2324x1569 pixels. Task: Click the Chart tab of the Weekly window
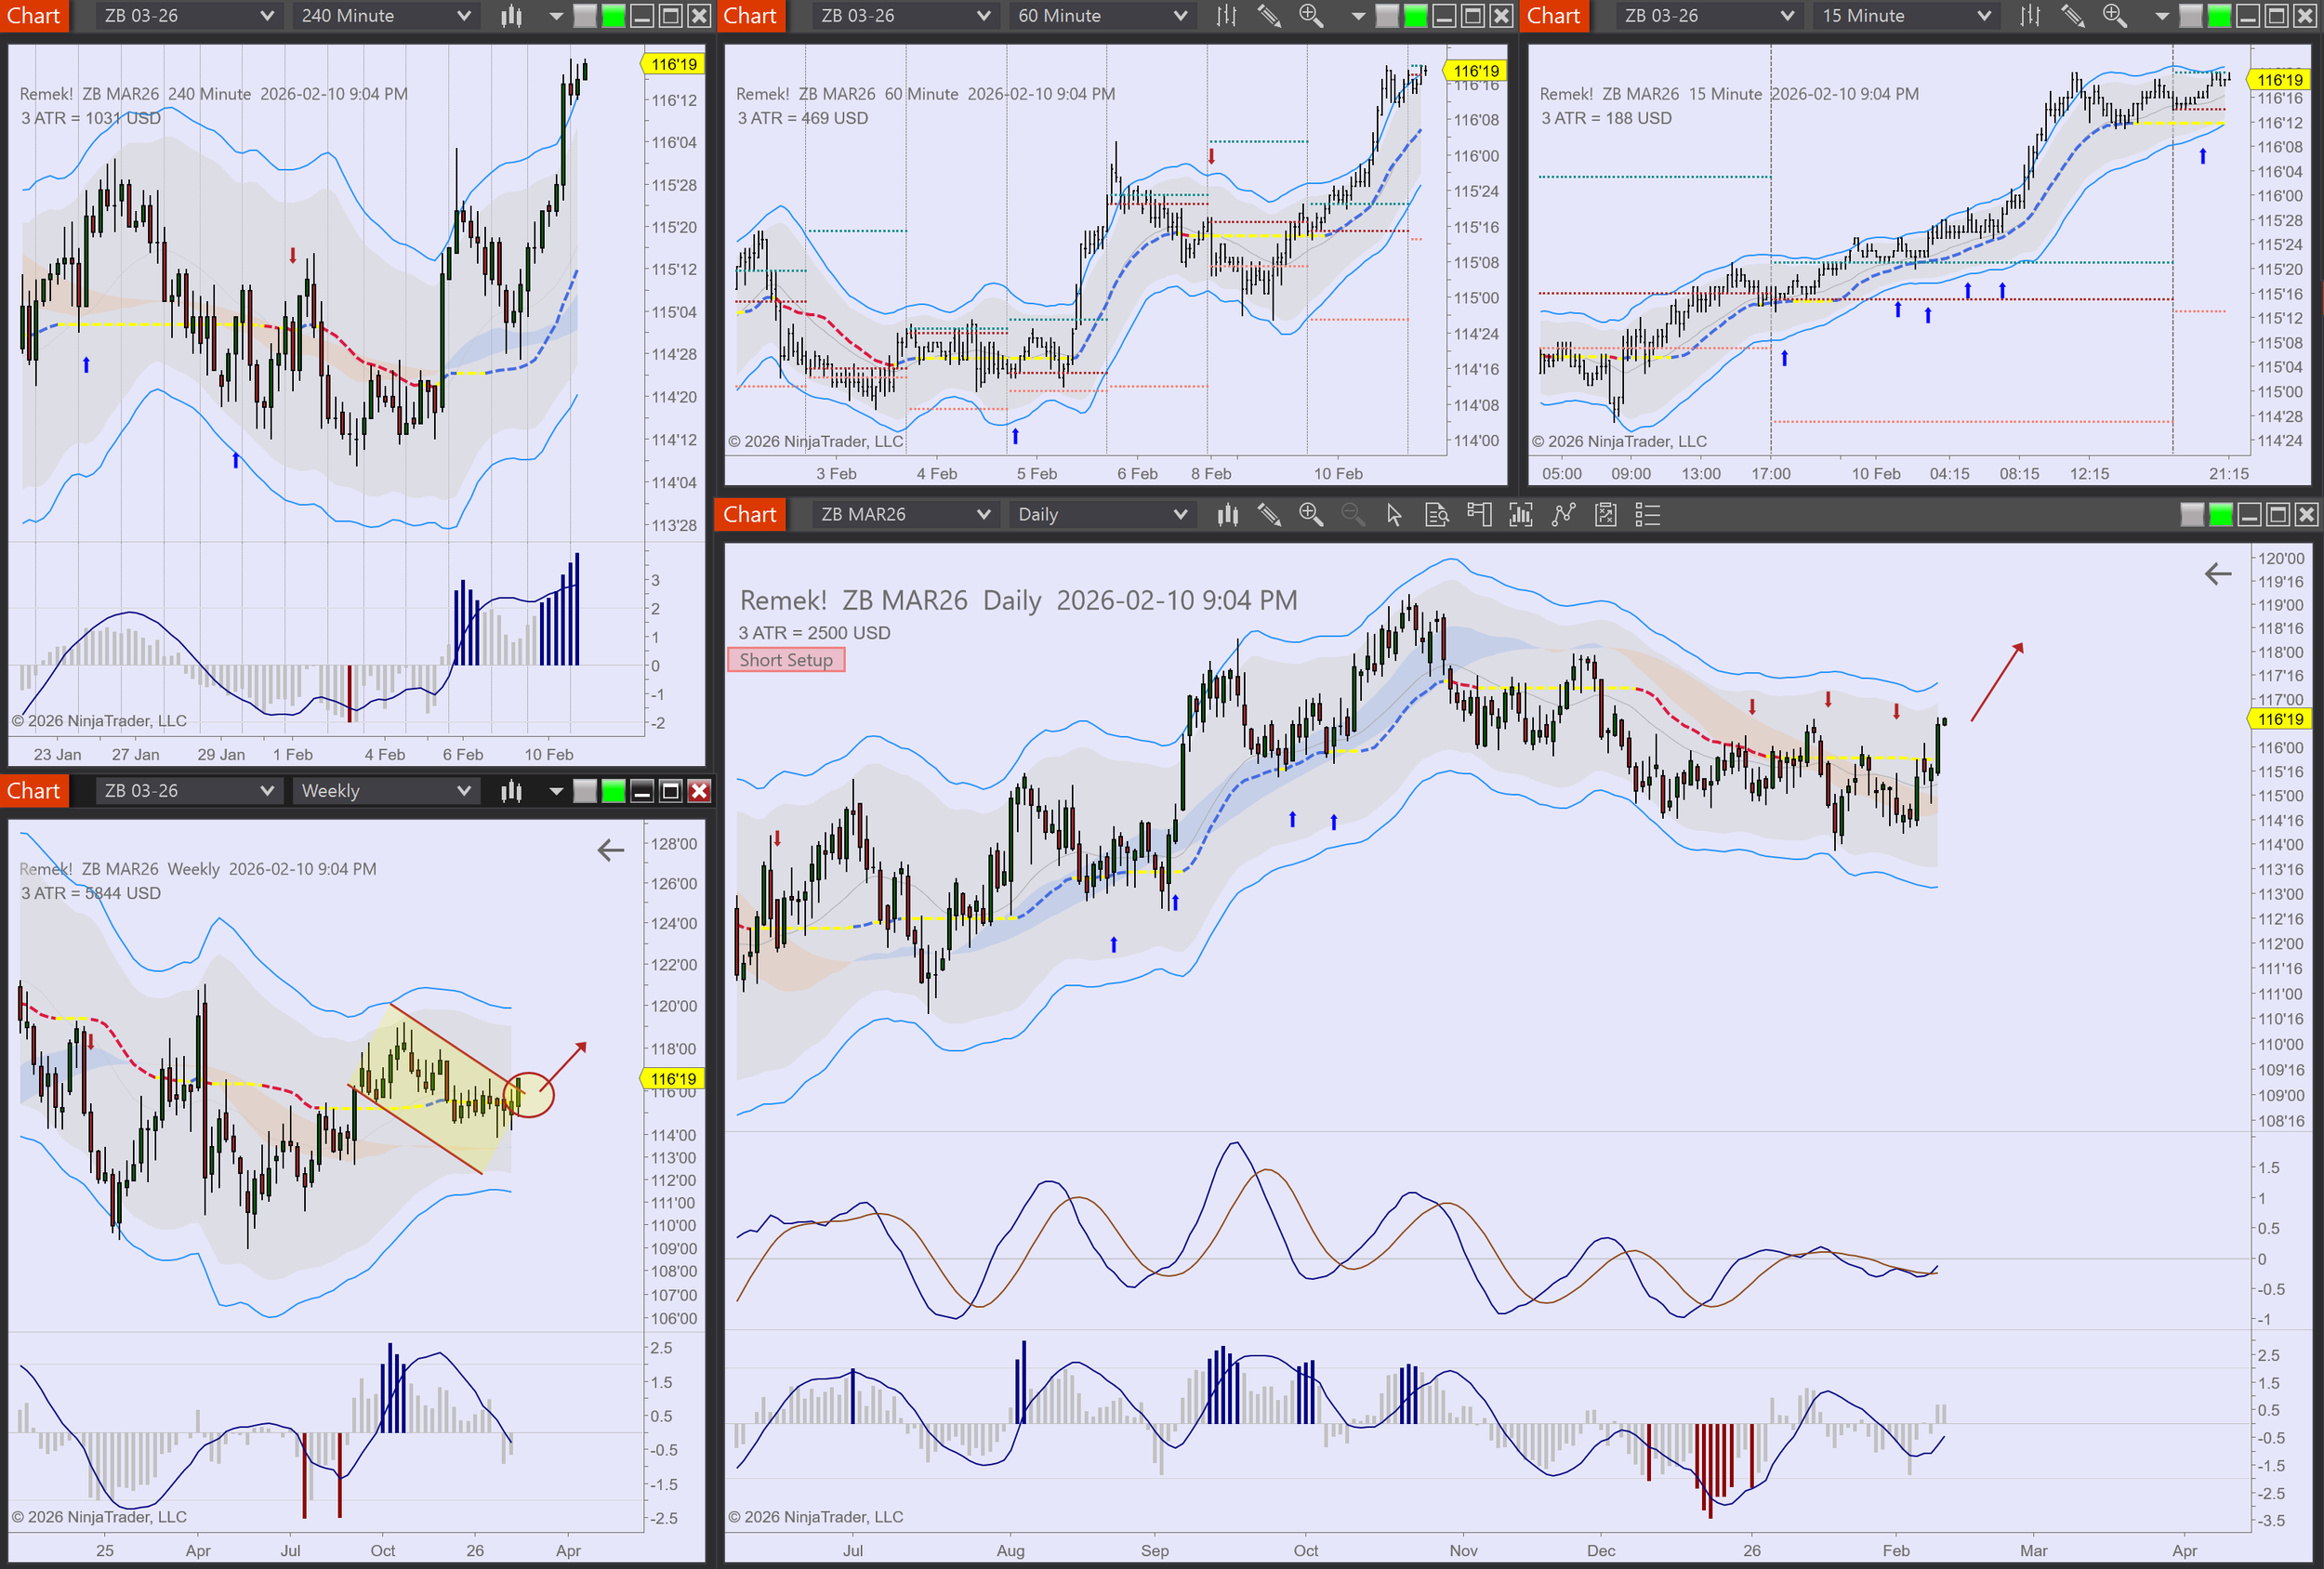click(34, 791)
